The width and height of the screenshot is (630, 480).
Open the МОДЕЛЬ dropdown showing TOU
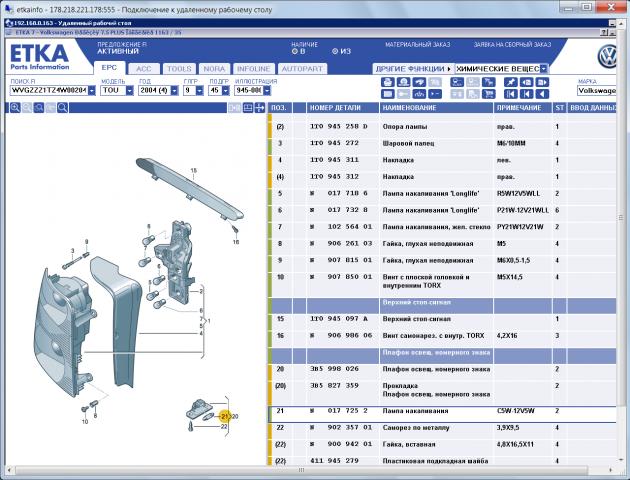[x=129, y=90]
